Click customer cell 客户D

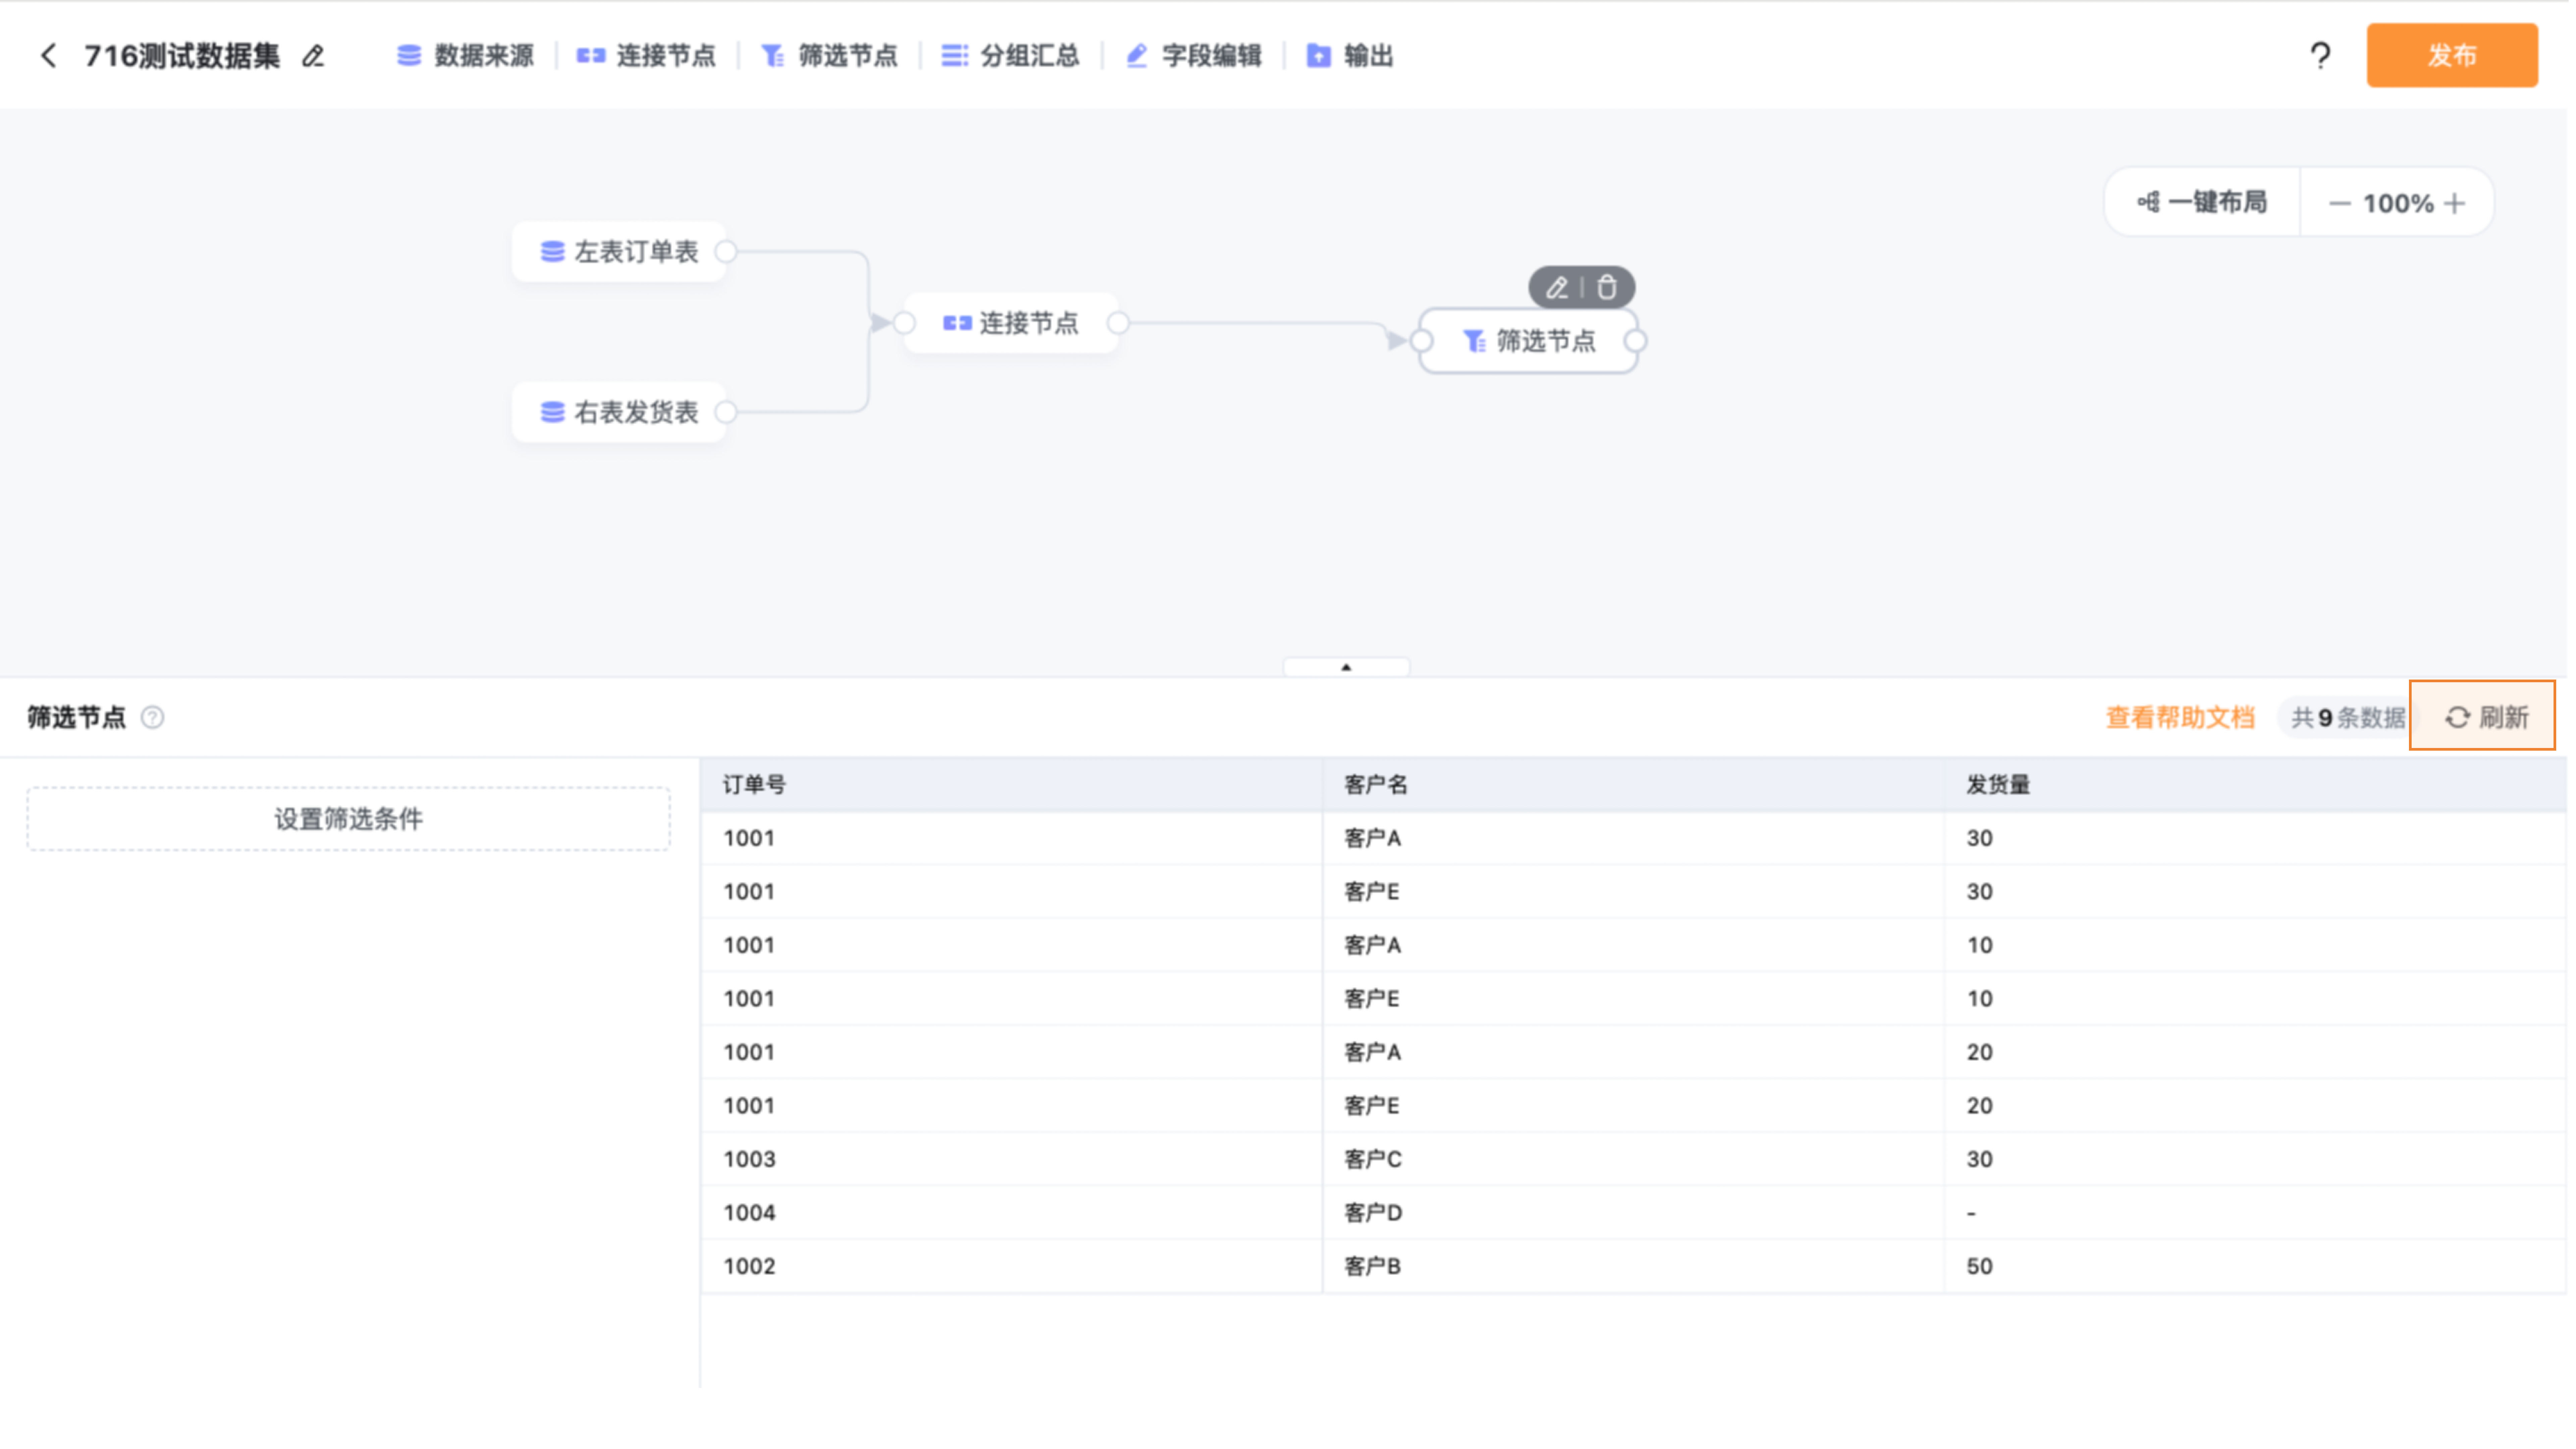coord(1633,1213)
